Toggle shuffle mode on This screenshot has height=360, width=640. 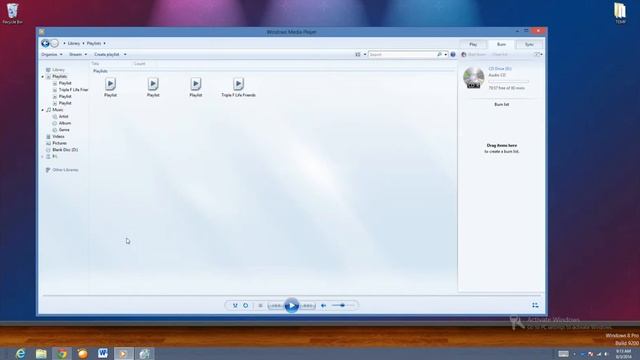(x=235, y=305)
